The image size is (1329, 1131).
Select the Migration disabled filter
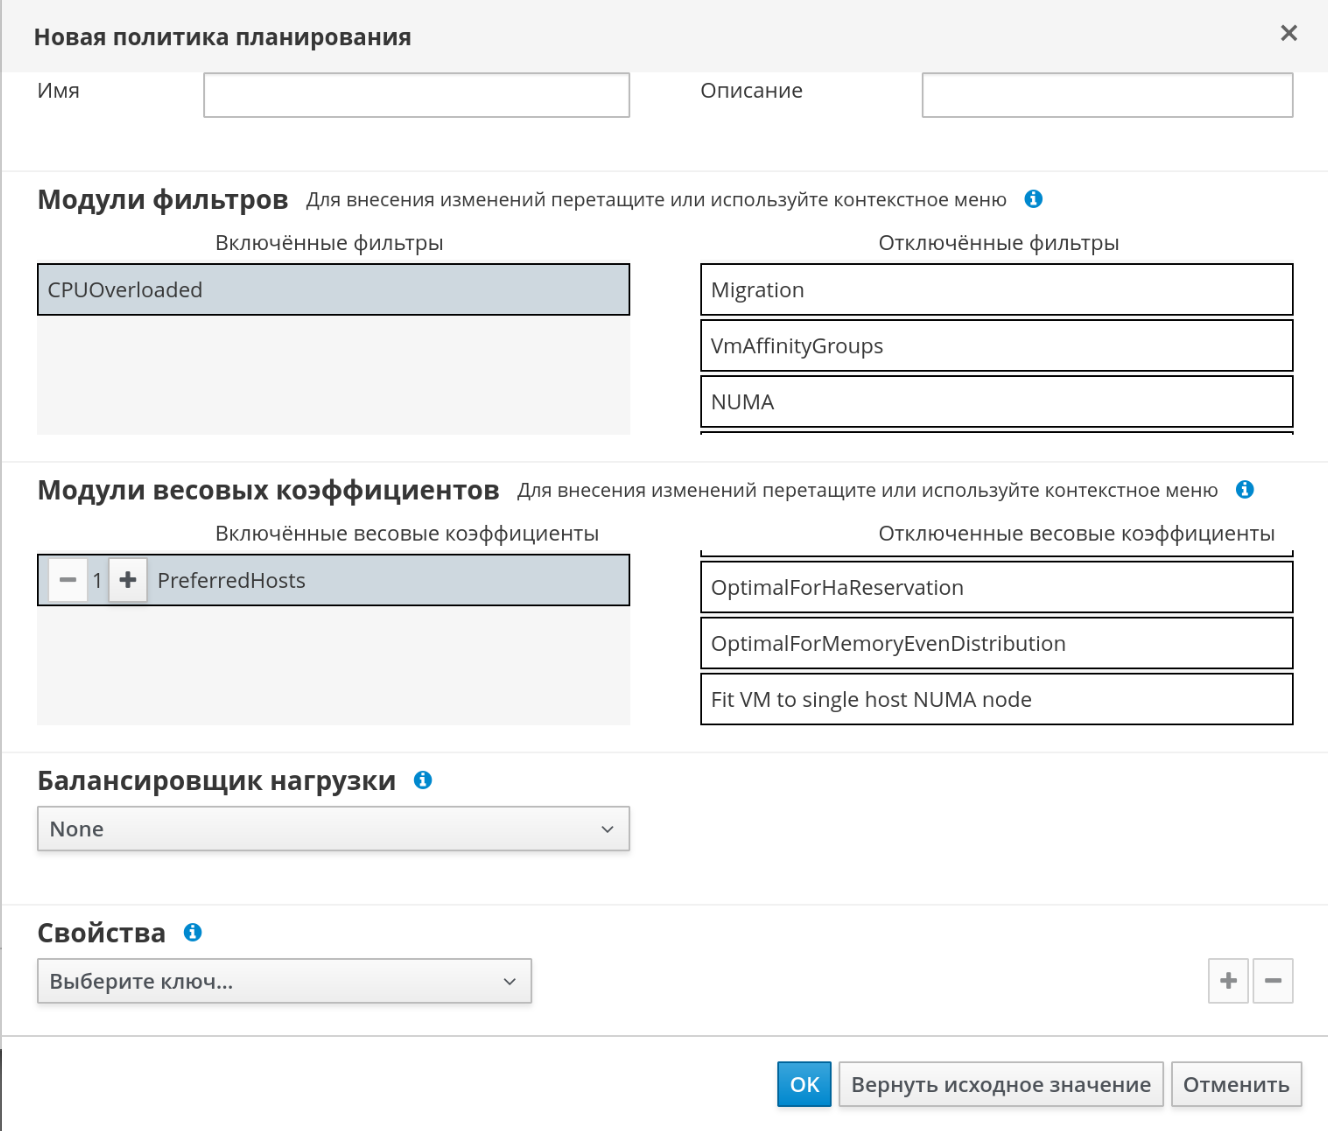pos(996,290)
